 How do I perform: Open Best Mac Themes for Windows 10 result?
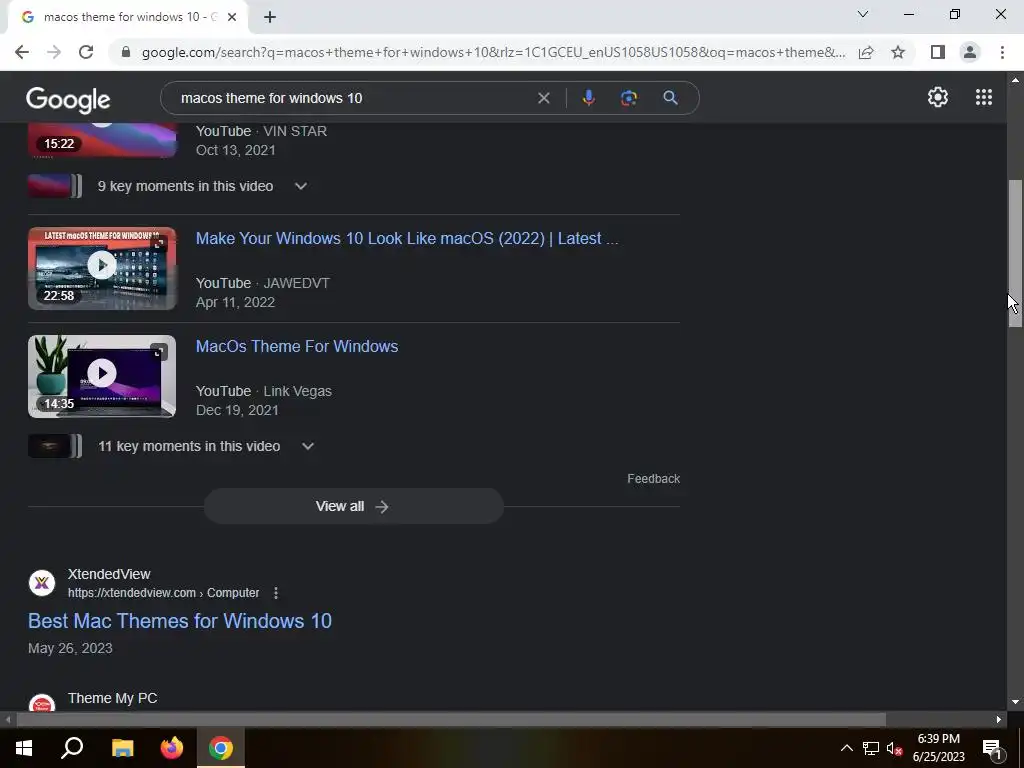[180, 621]
